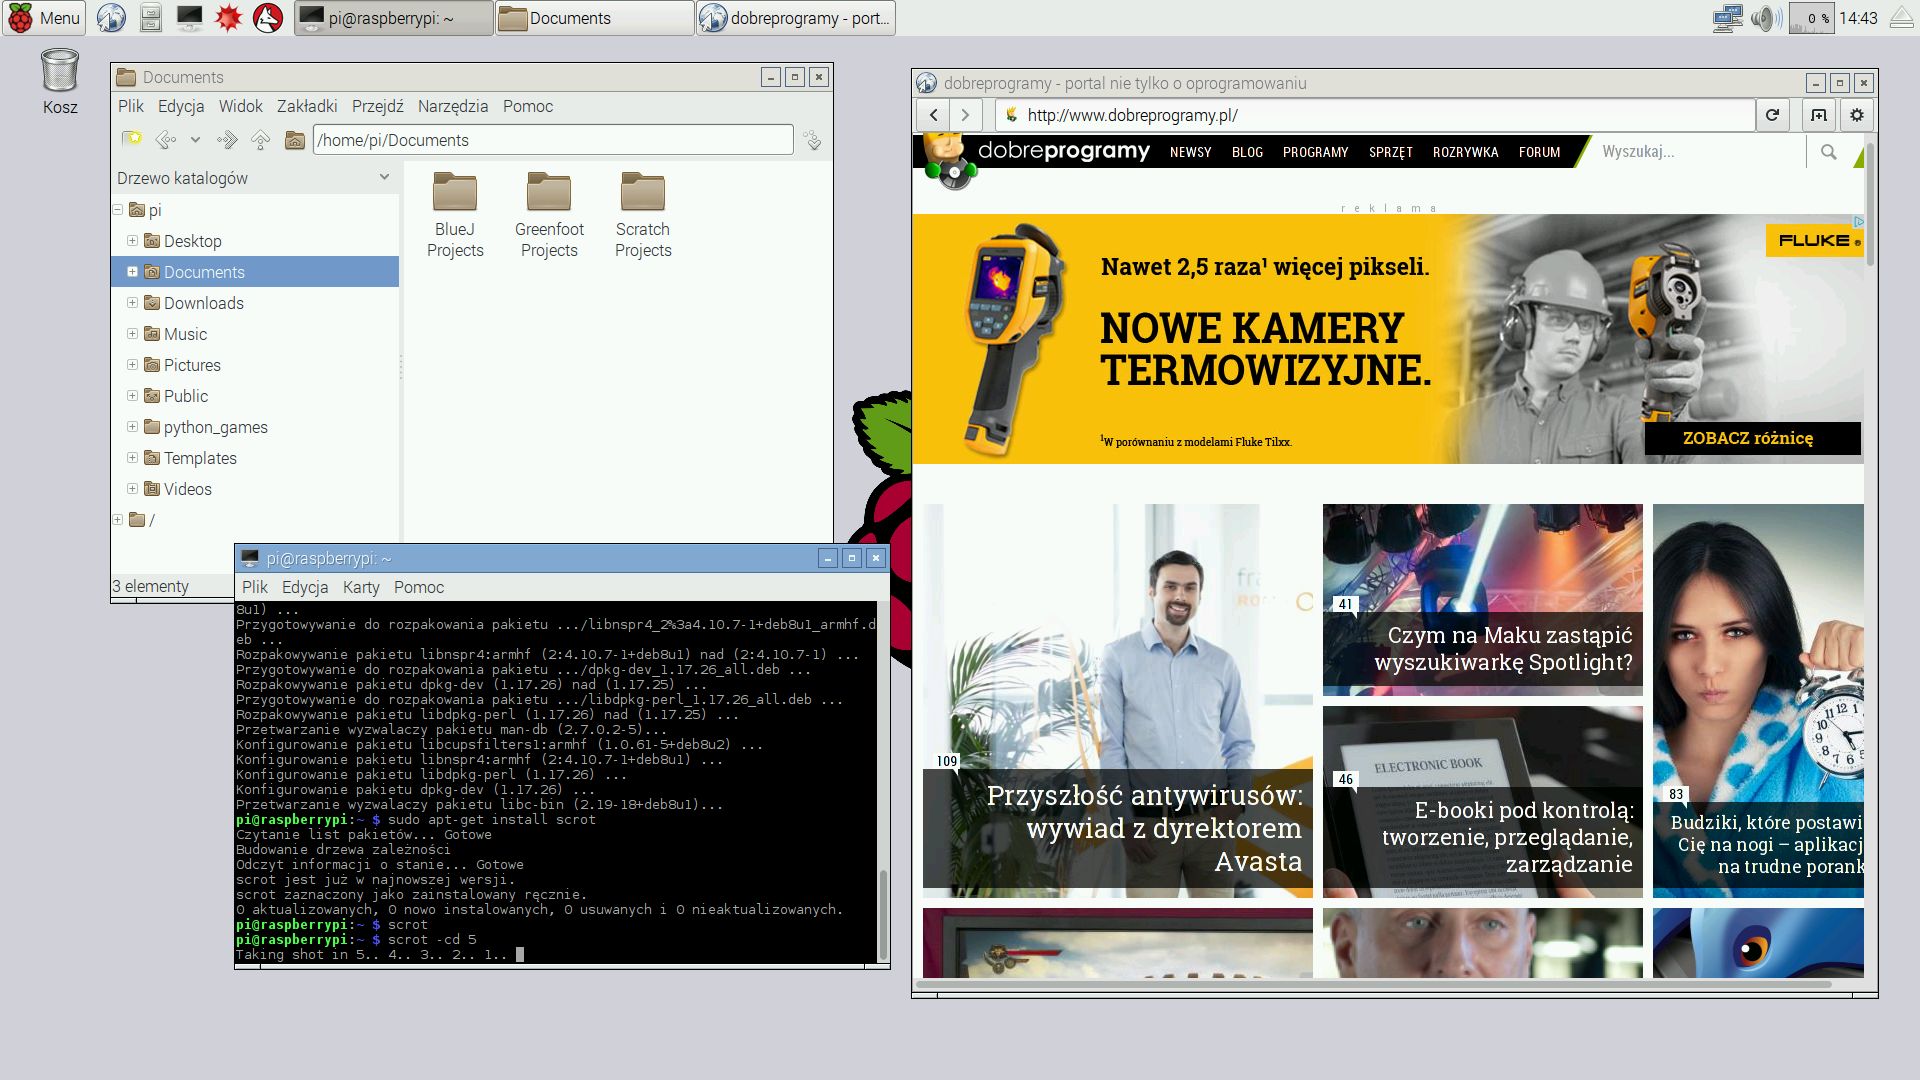Open the Drzewo katalogów side pane dropdown

pyautogui.click(x=384, y=177)
